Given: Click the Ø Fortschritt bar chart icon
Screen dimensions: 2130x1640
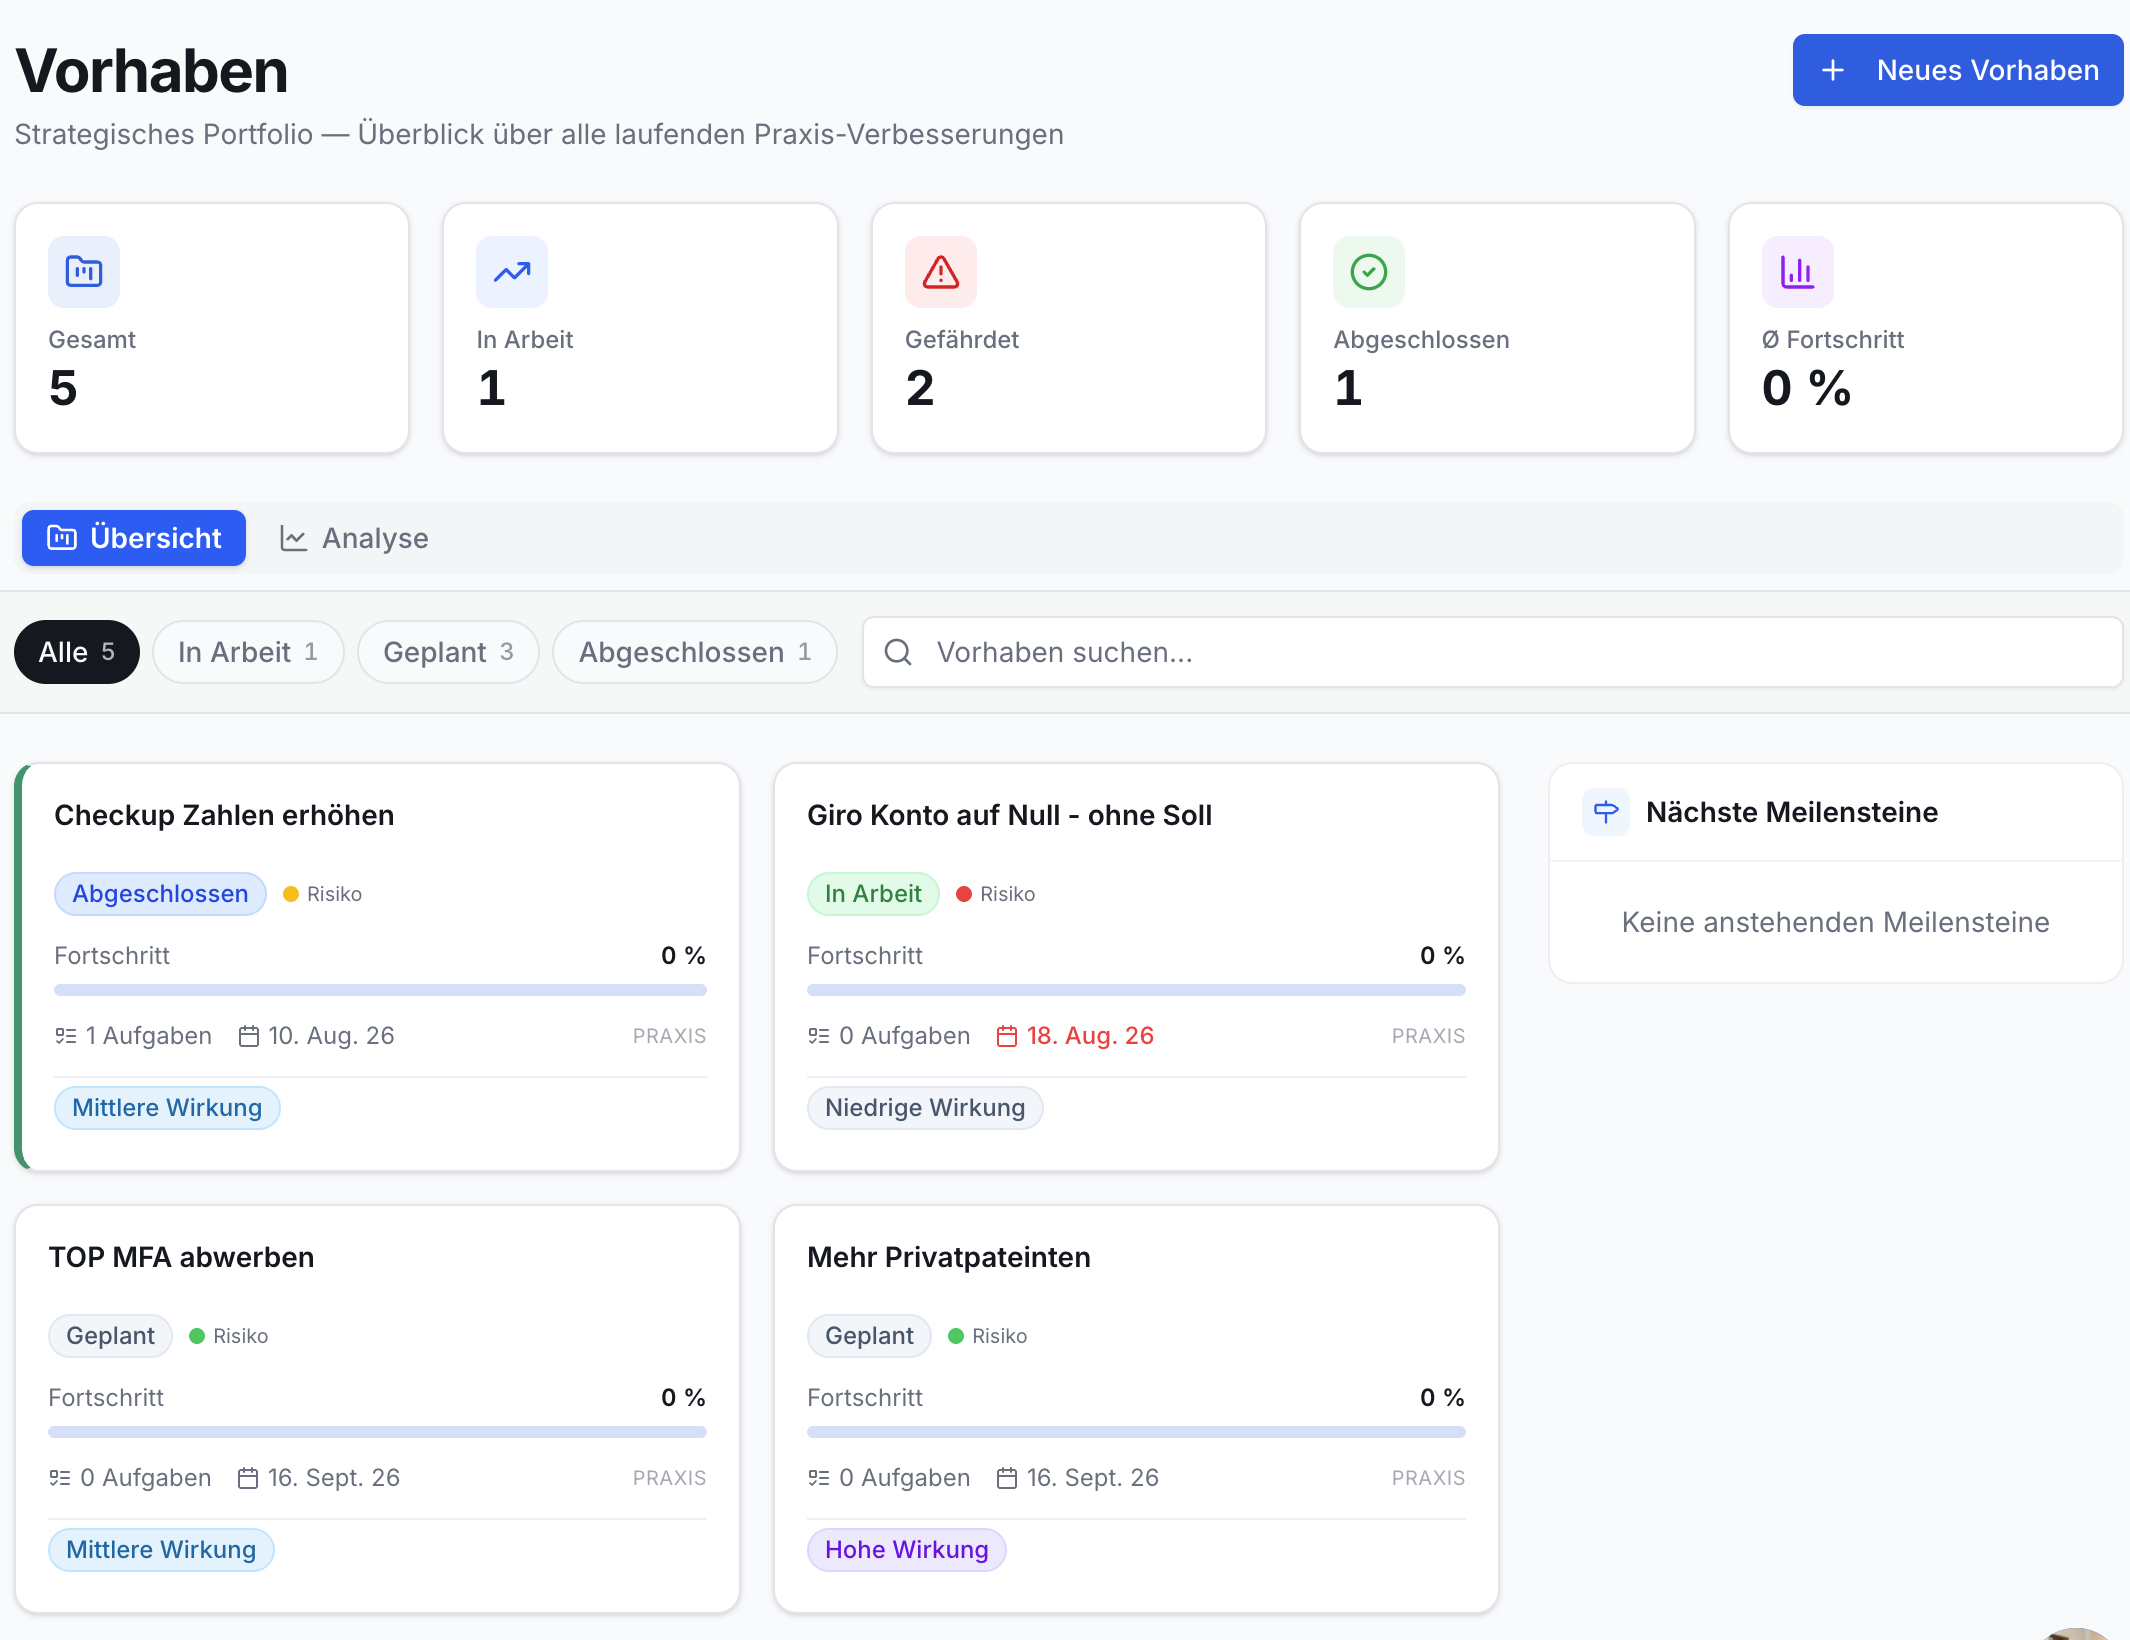Looking at the screenshot, I should [x=1798, y=272].
